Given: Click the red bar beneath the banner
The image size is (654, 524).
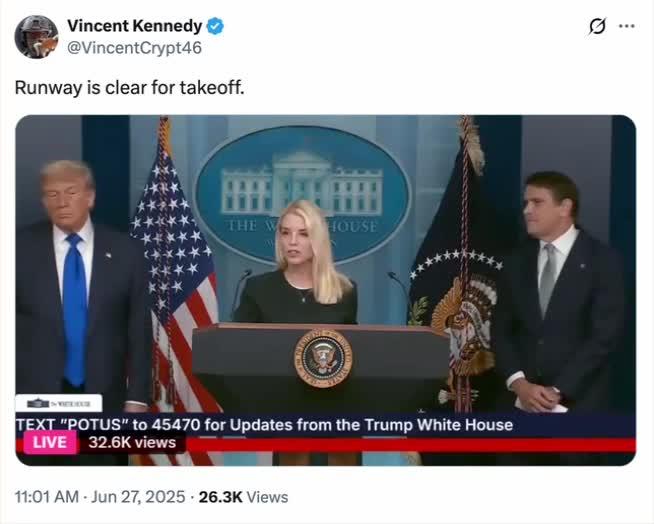Looking at the screenshot, I should (x=411, y=445).
